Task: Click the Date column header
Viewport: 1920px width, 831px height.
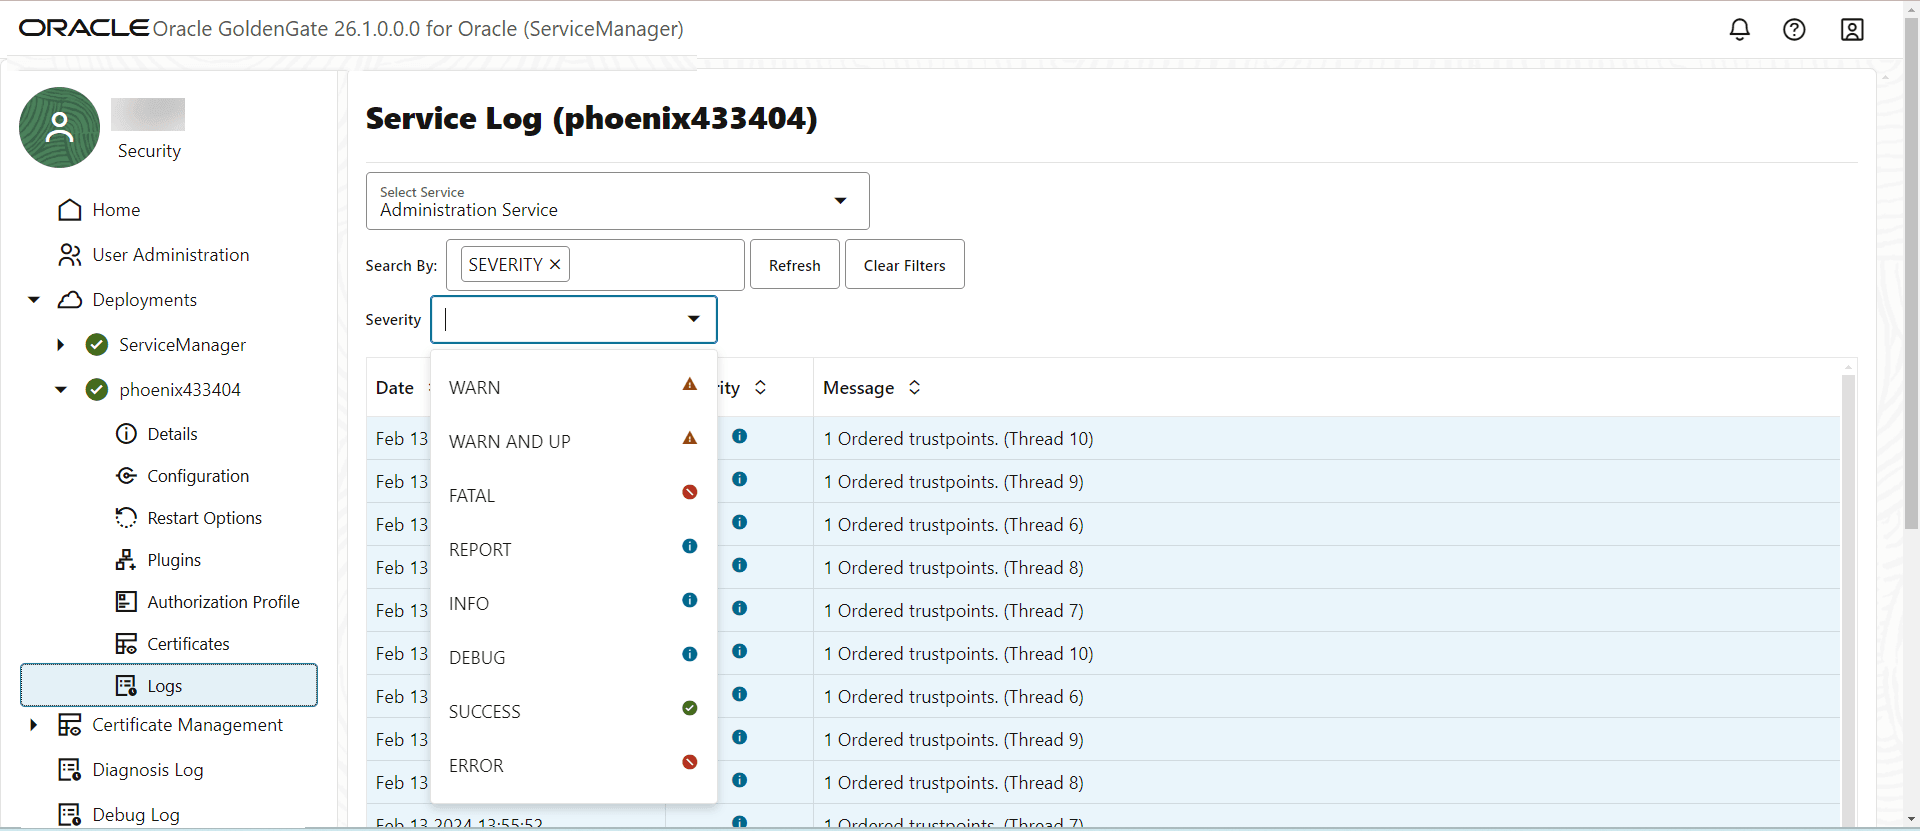Action: (x=395, y=388)
